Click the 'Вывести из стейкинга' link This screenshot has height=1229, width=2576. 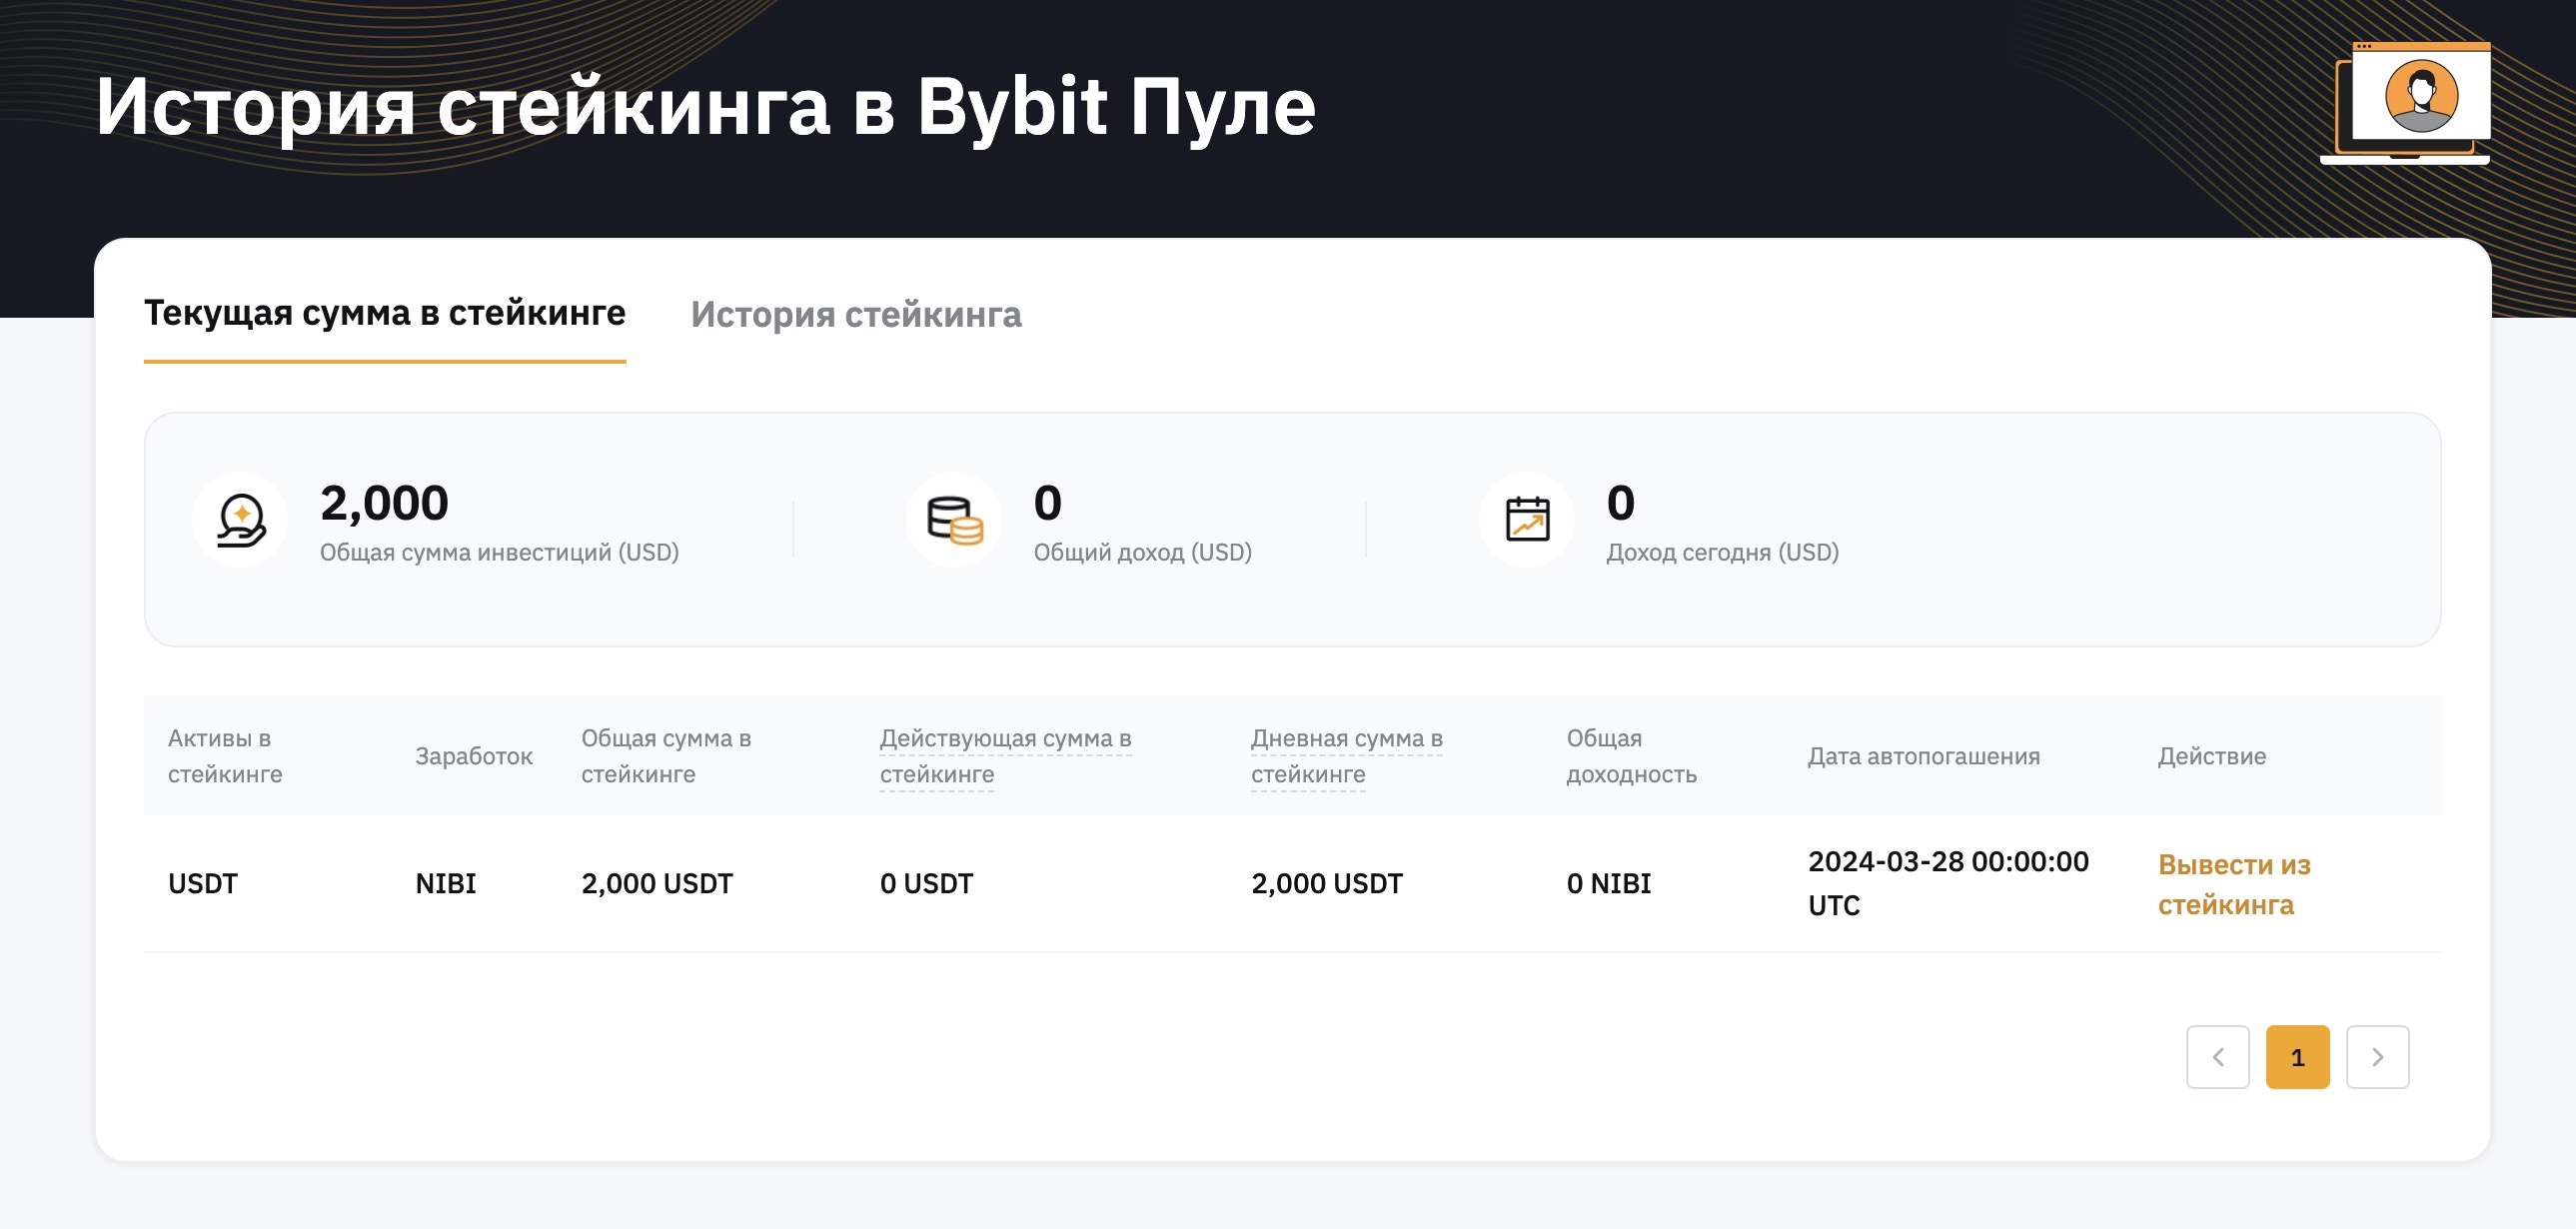pyautogui.click(x=2234, y=884)
